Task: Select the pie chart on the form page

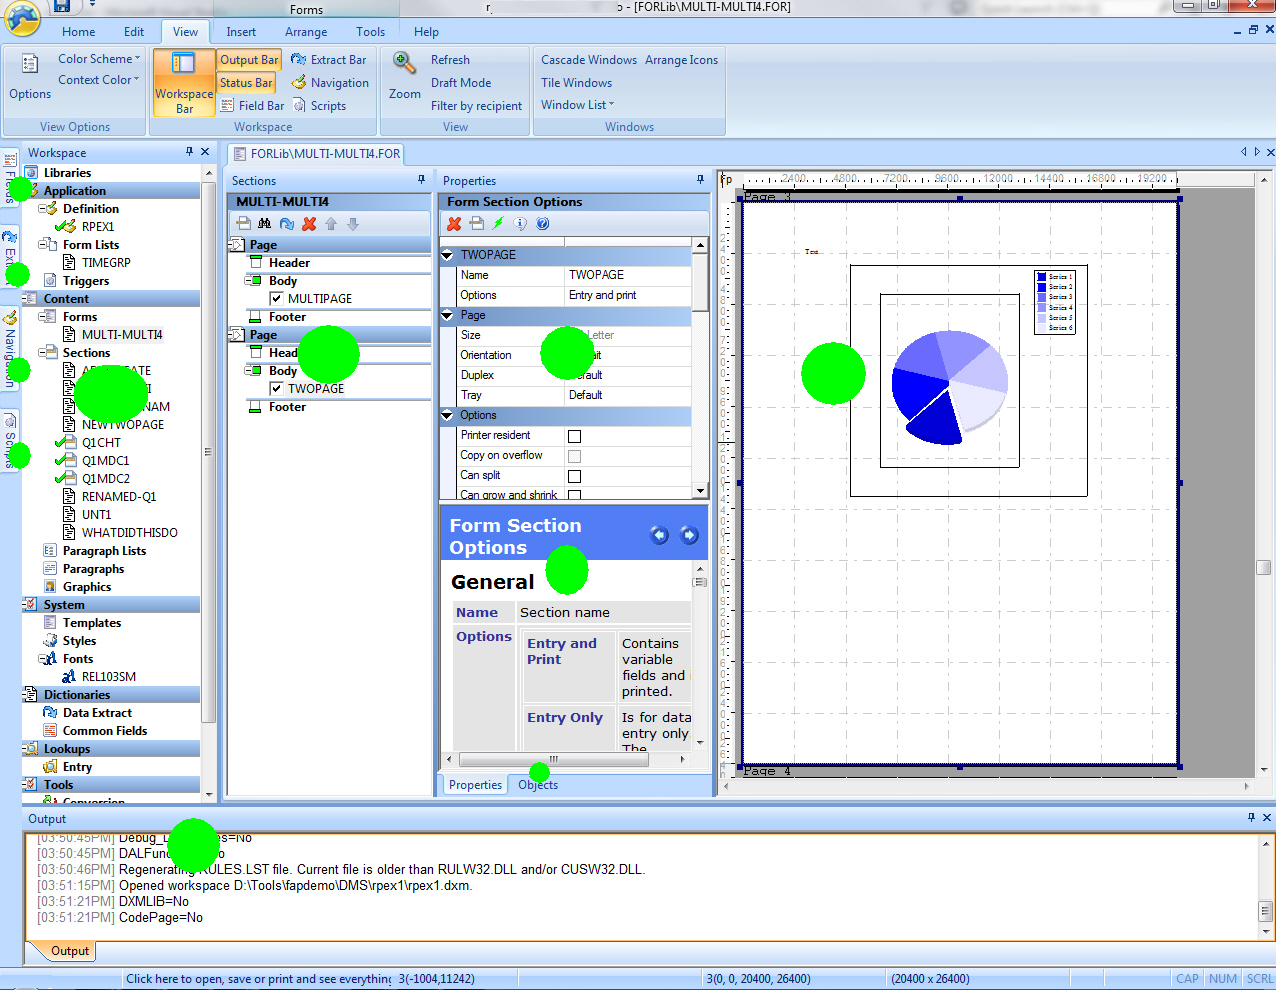Action: (x=949, y=387)
